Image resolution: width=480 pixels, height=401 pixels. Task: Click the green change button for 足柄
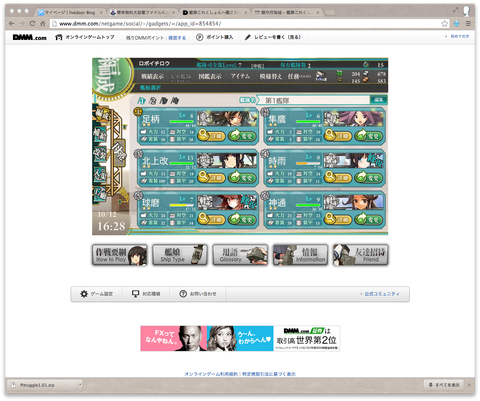click(x=242, y=135)
